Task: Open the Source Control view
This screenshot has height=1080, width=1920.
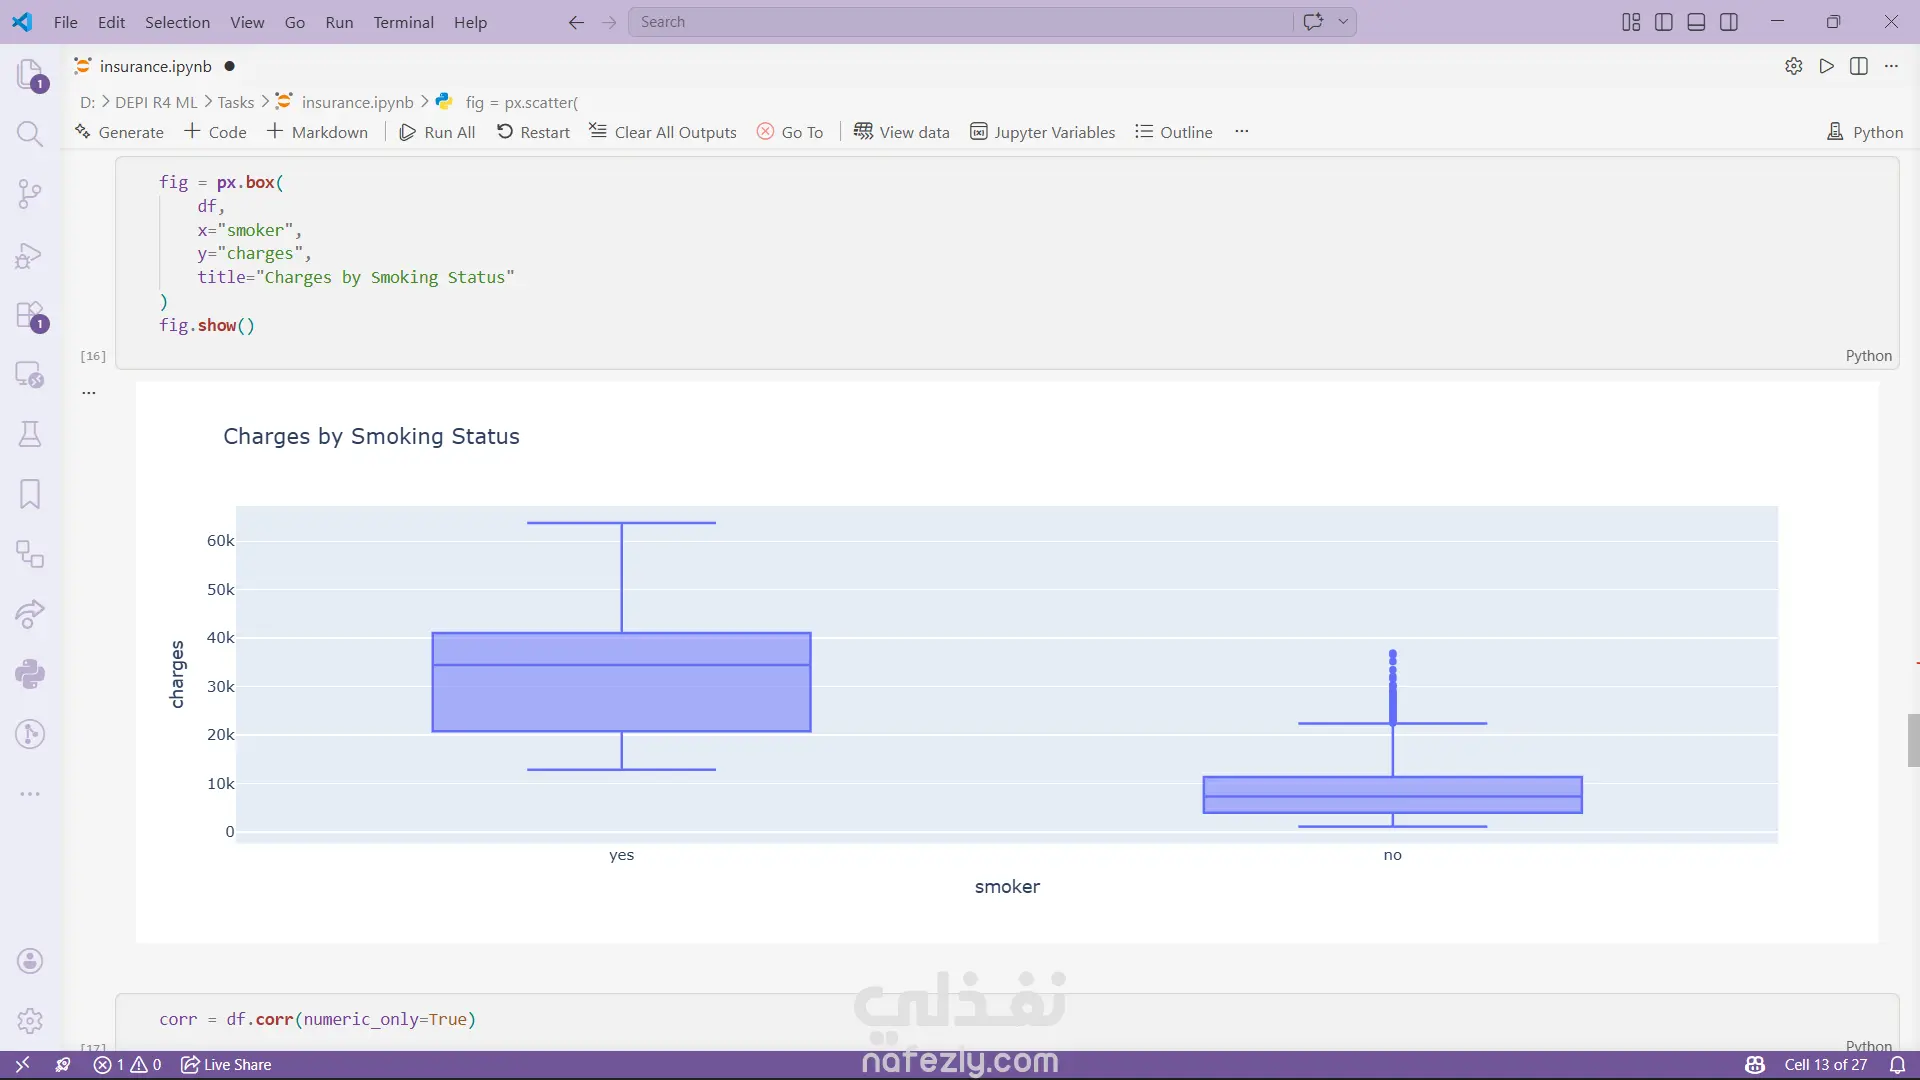Action: click(x=30, y=194)
